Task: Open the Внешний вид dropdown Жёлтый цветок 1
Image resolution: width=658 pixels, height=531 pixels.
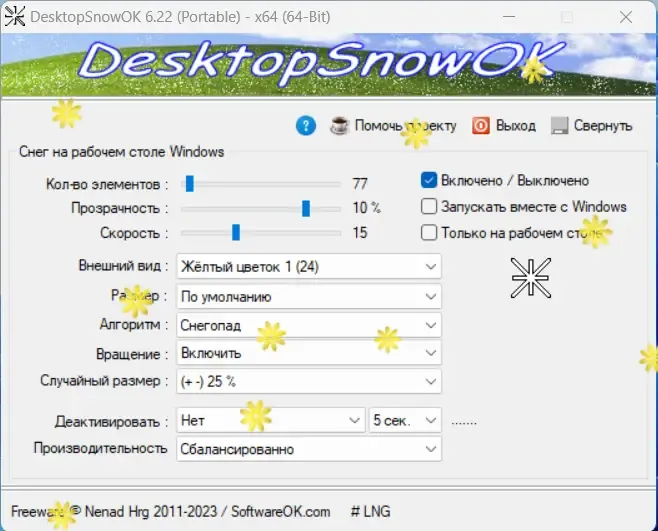Action: (x=309, y=266)
